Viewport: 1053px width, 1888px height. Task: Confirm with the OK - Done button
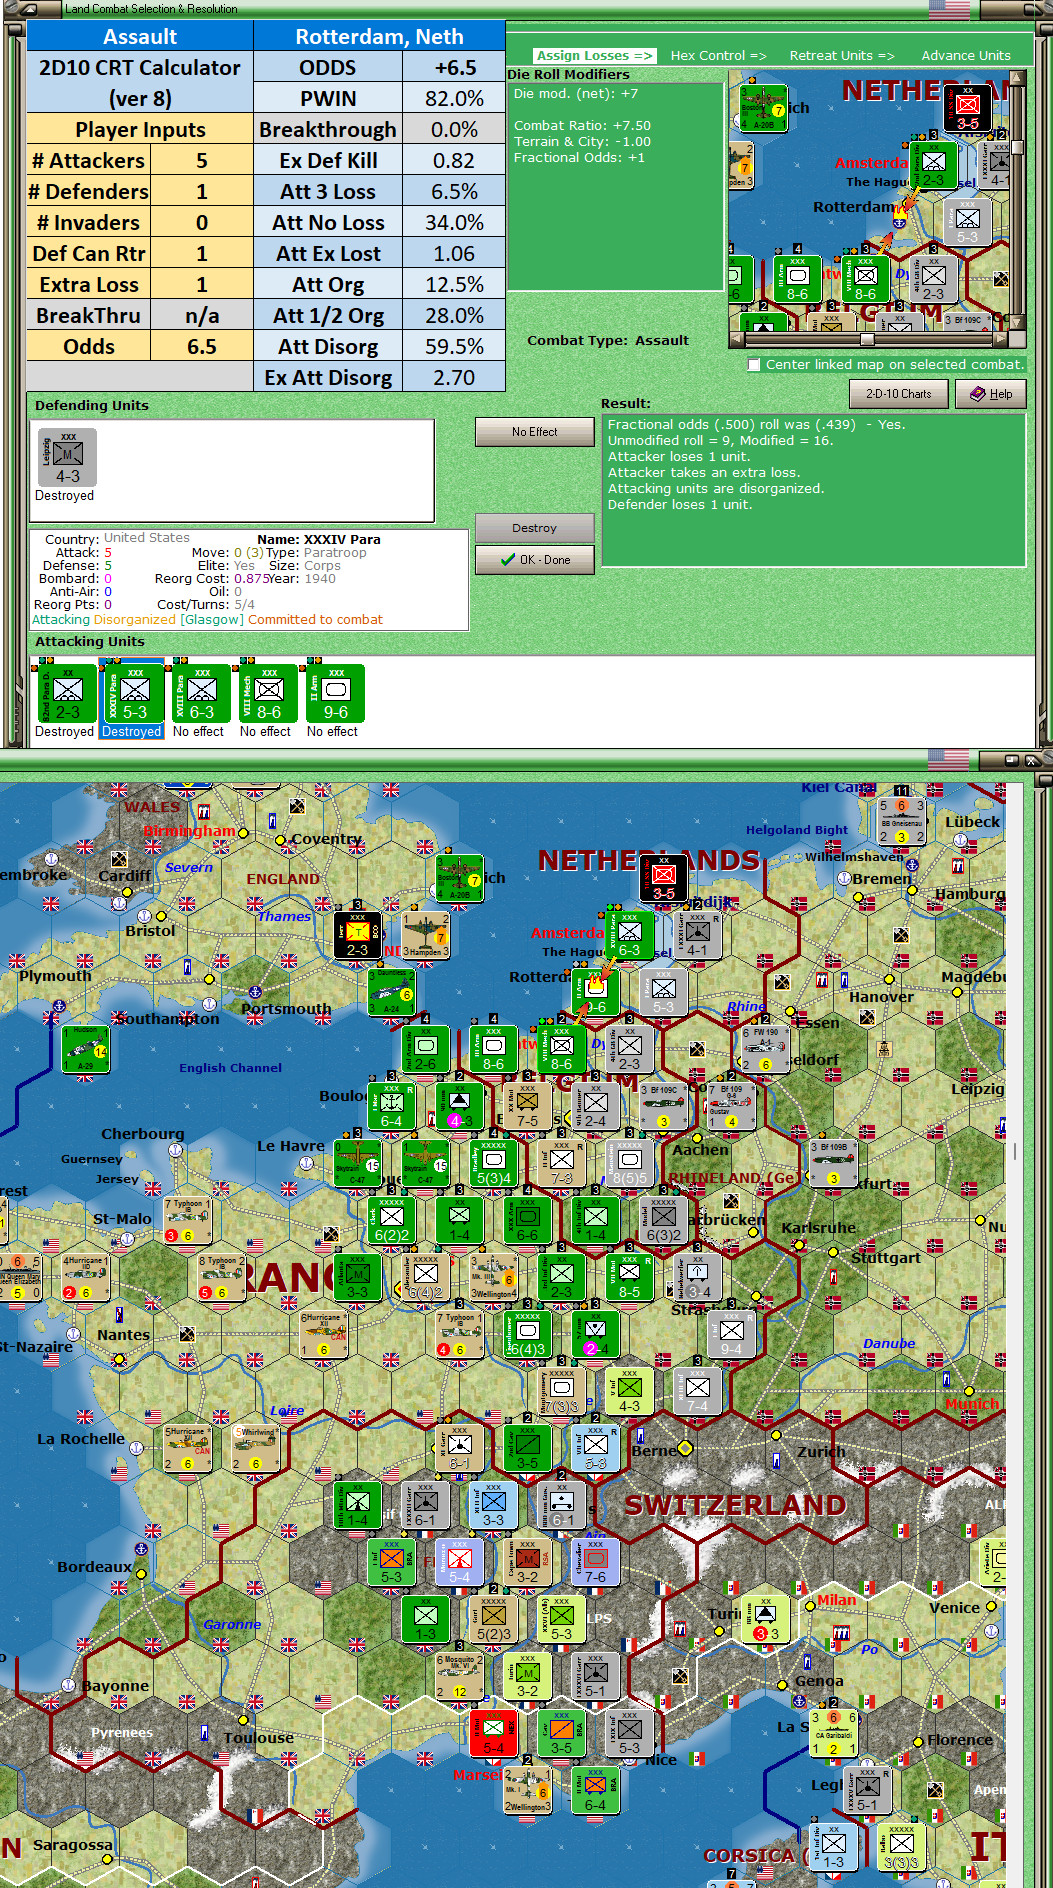[535, 560]
